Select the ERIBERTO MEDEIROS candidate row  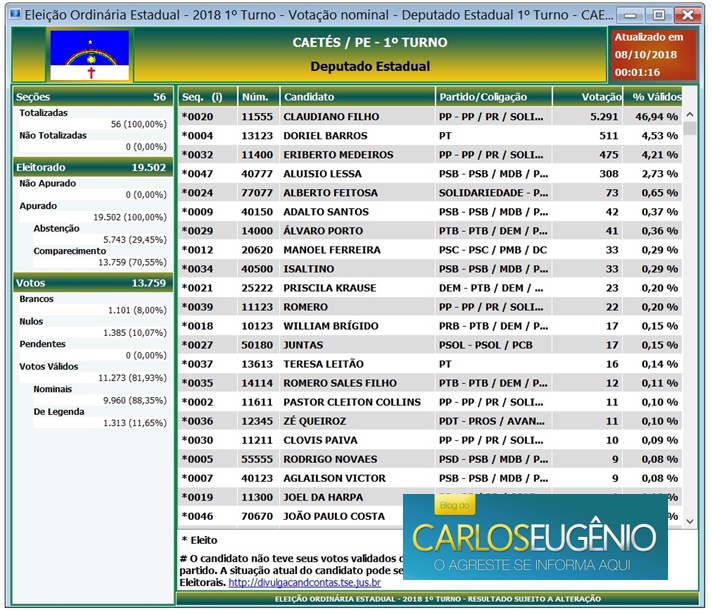(x=430, y=155)
